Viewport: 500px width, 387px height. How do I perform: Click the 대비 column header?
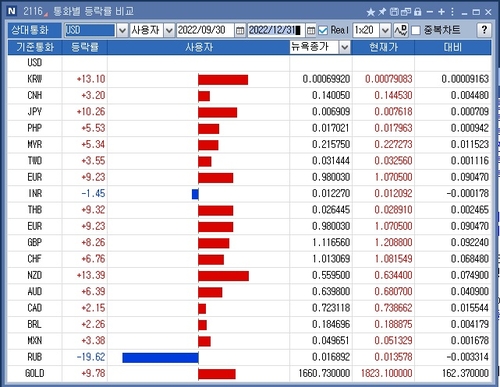click(x=453, y=47)
